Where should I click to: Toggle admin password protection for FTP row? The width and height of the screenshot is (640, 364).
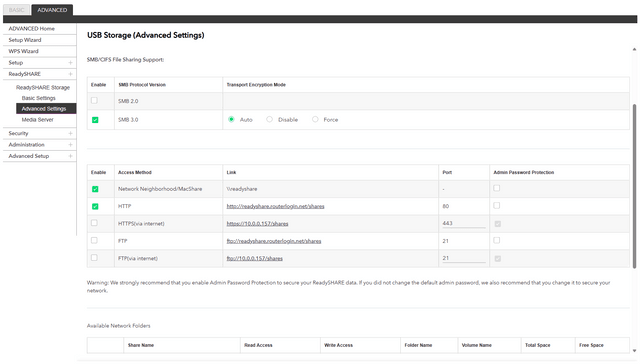coord(497,240)
